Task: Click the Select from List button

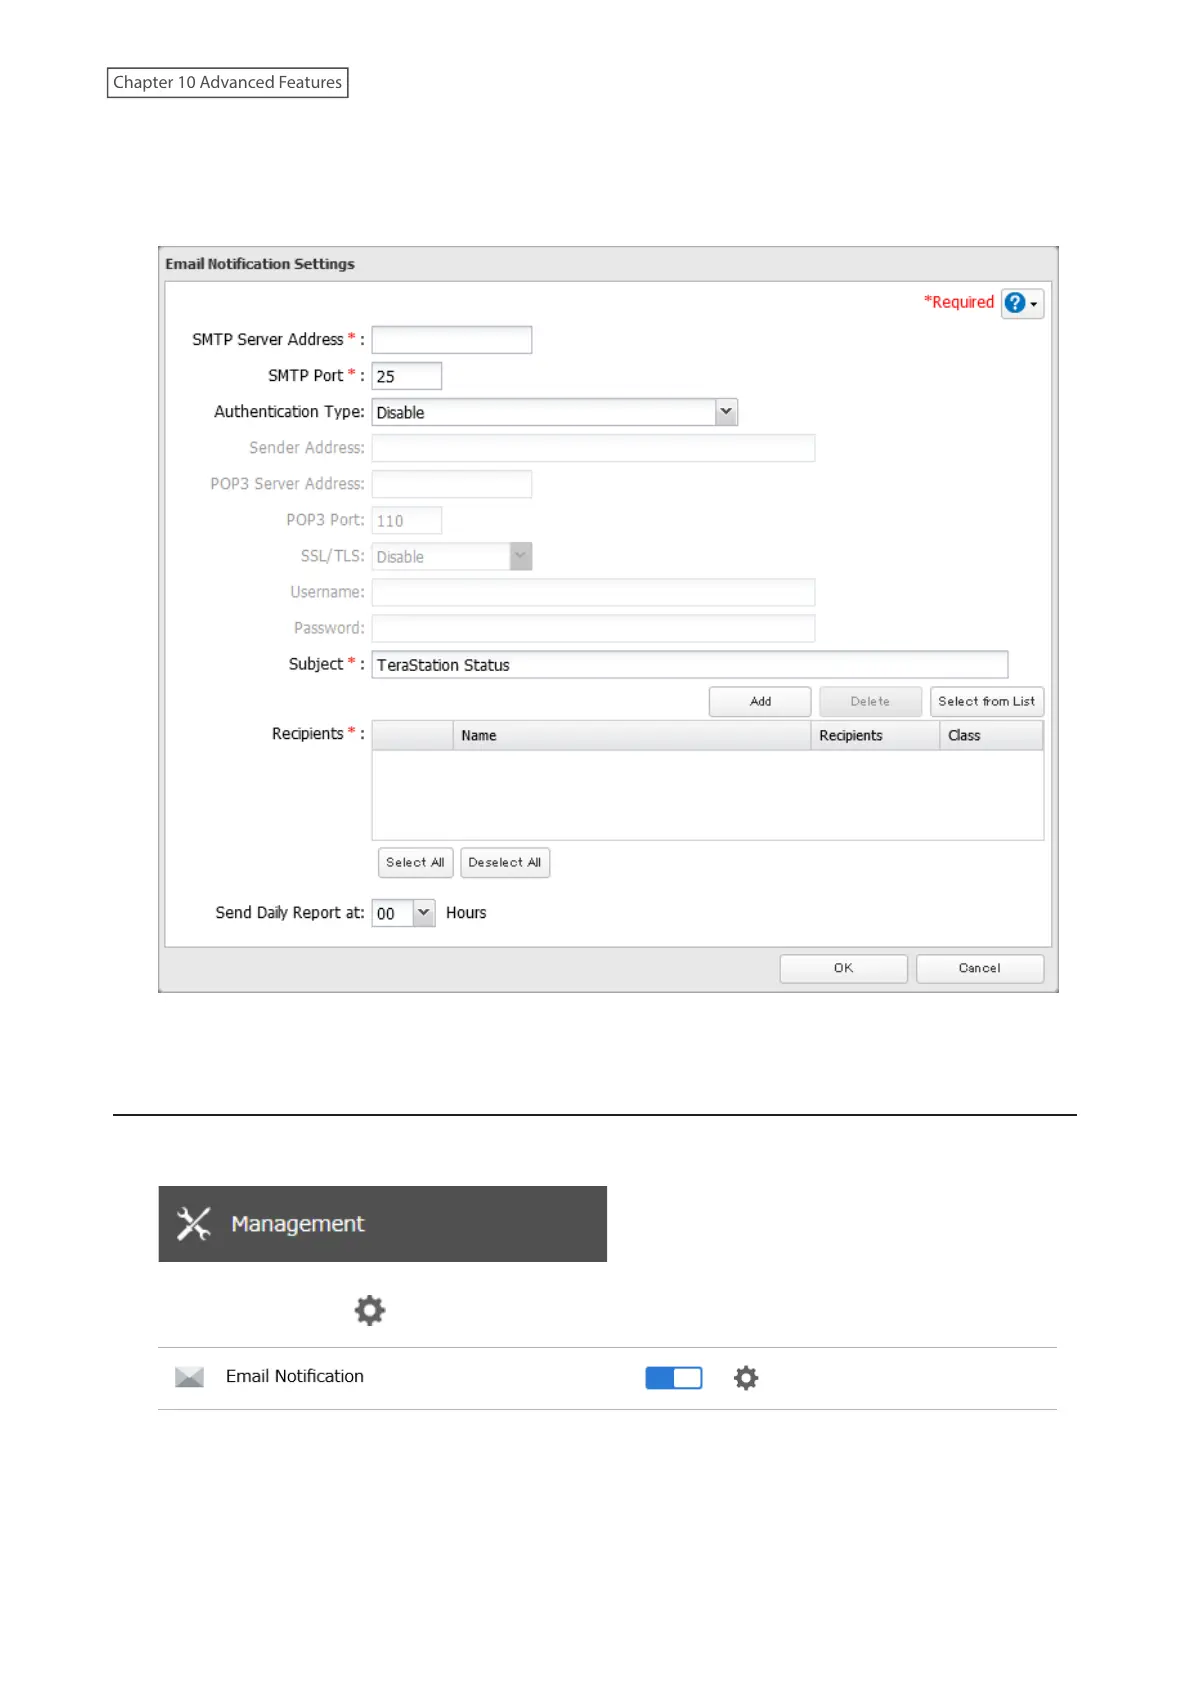Action: tap(986, 701)
